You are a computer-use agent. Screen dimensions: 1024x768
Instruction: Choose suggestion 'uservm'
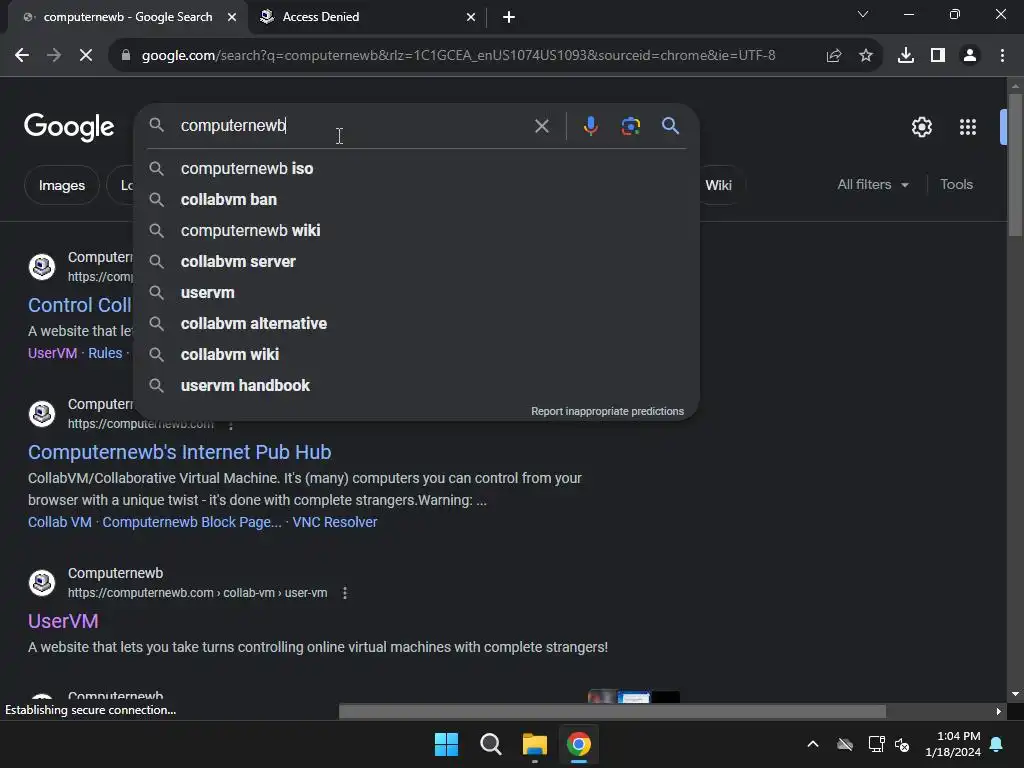[x=416, y=293]
